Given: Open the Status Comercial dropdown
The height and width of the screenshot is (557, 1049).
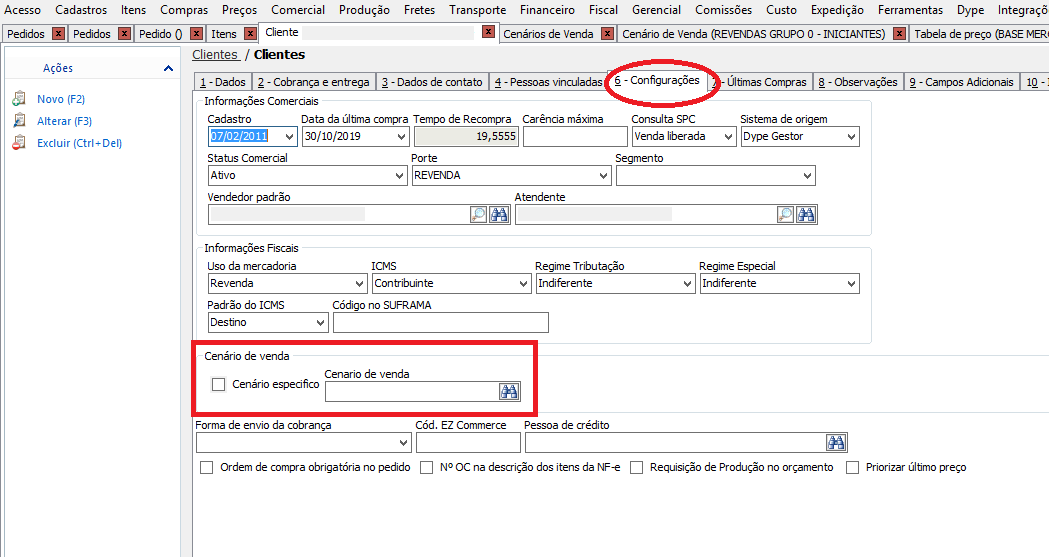Looking at the screenshot, I should click(x=399, y=176).
